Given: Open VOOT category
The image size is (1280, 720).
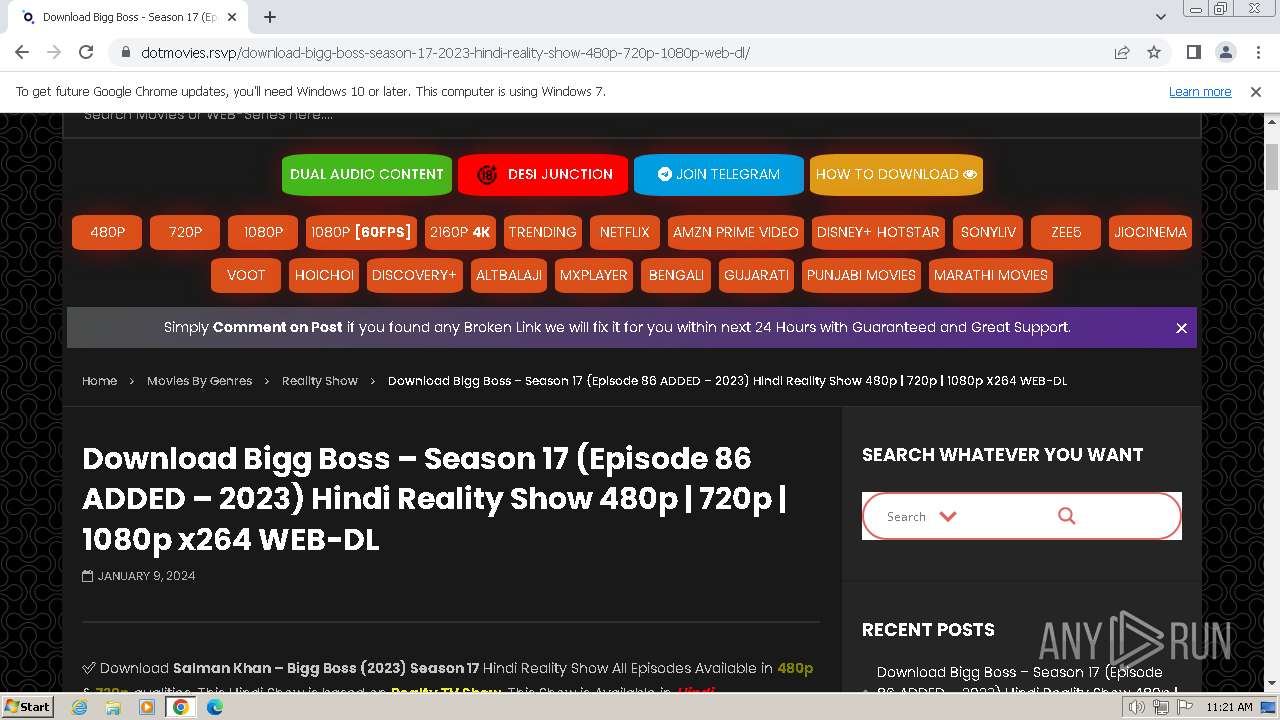Looking at the screenshot, I should click(246, 275).
